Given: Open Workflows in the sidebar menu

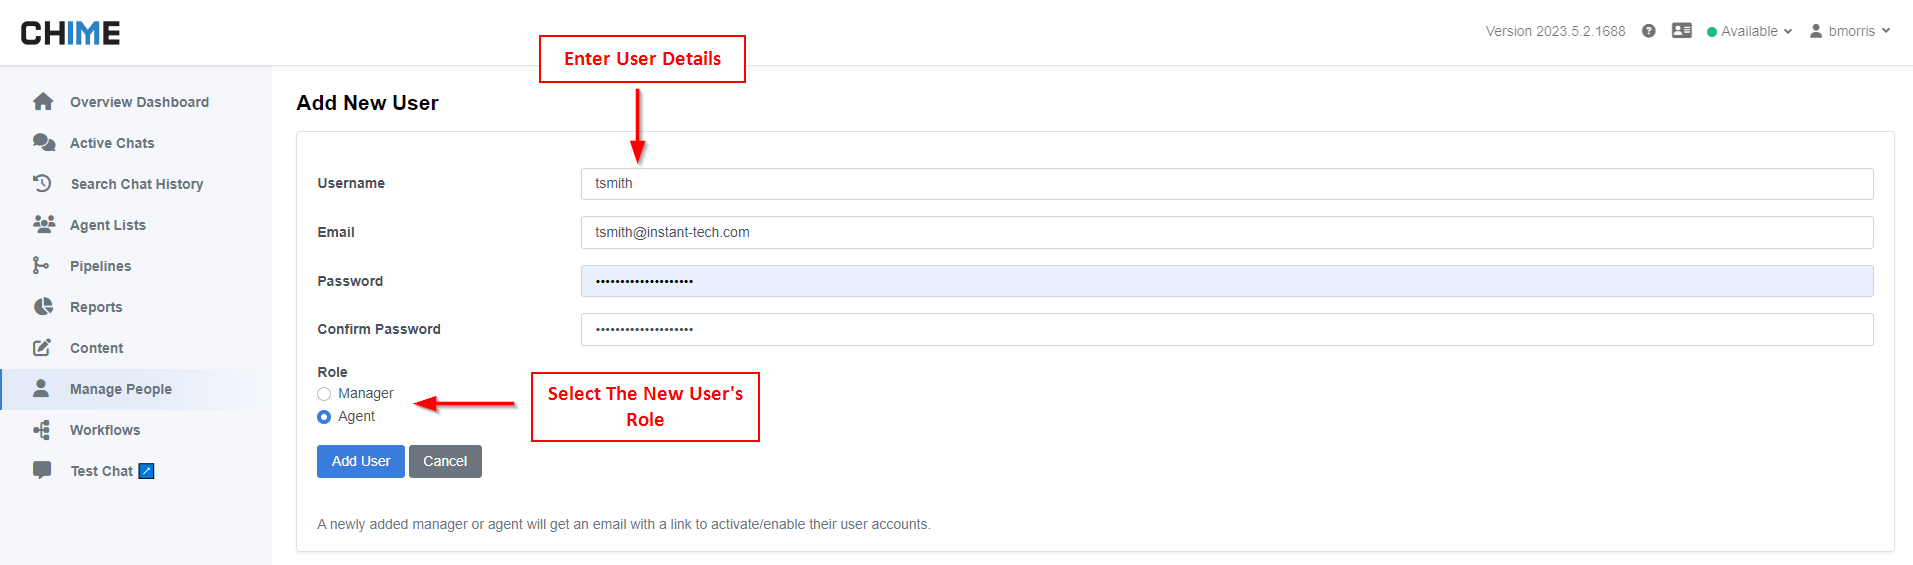Looking at the screenshot, I should coord(105,430).
